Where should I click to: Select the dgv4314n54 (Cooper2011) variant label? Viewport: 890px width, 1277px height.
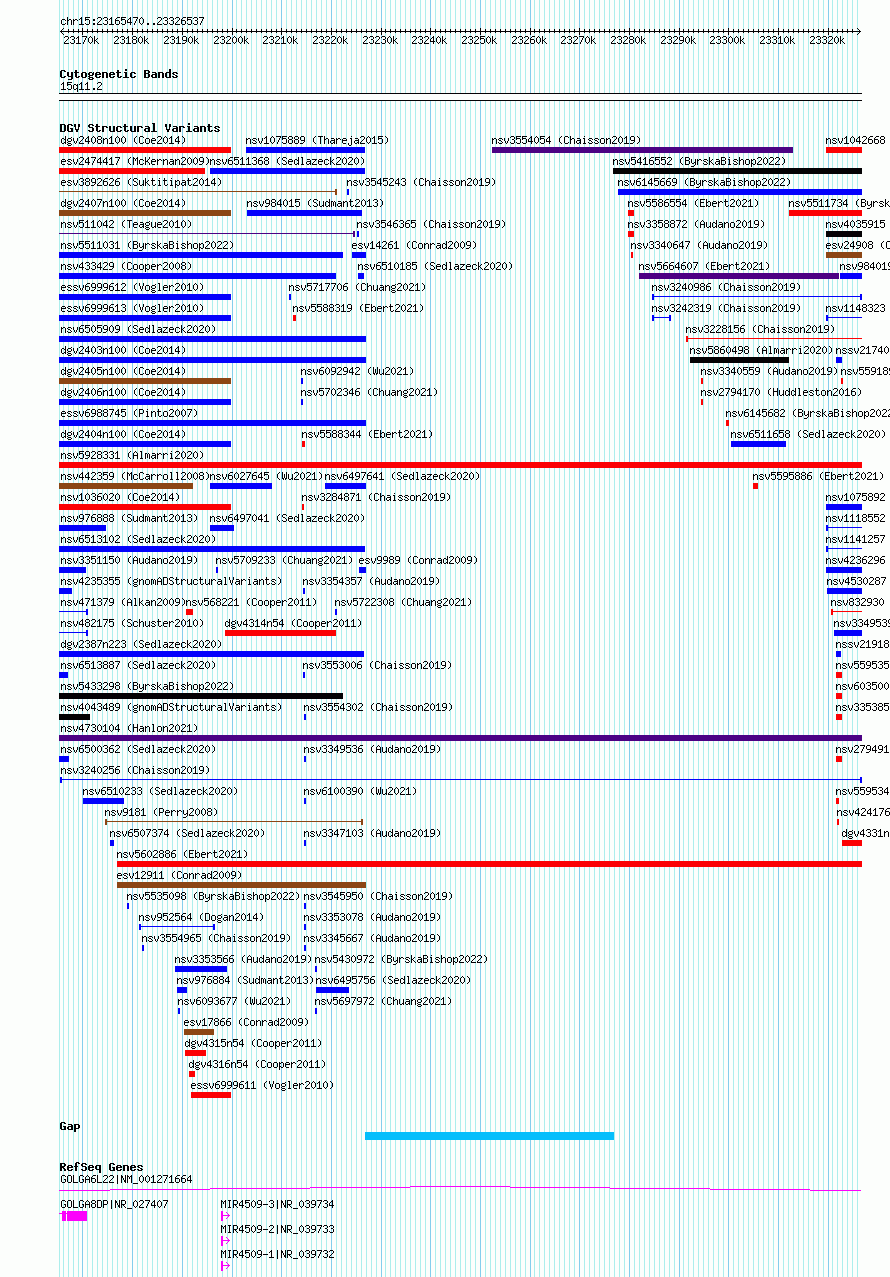292,623
